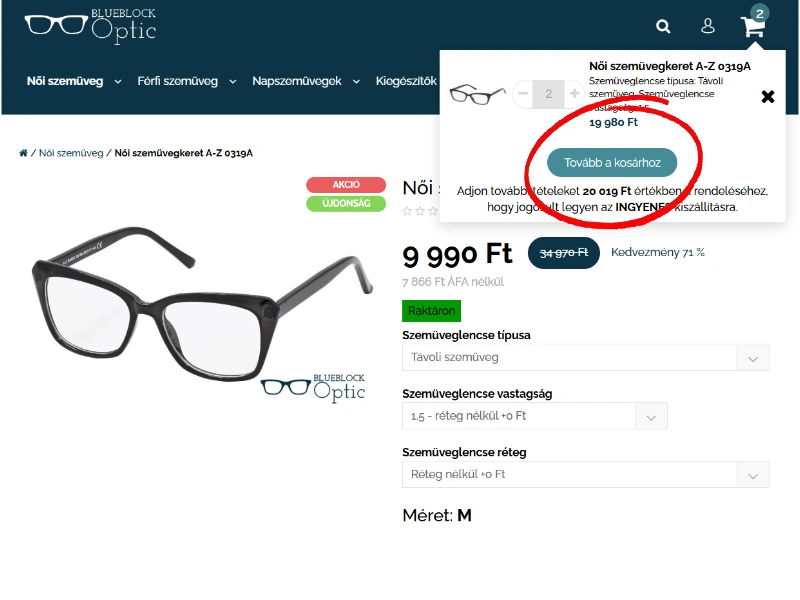Go to the home icon in breadcrumb

[x=23, y=153]
